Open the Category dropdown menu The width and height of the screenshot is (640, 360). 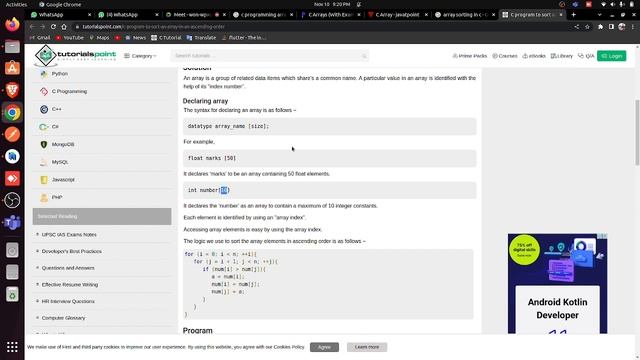(140, 56)
